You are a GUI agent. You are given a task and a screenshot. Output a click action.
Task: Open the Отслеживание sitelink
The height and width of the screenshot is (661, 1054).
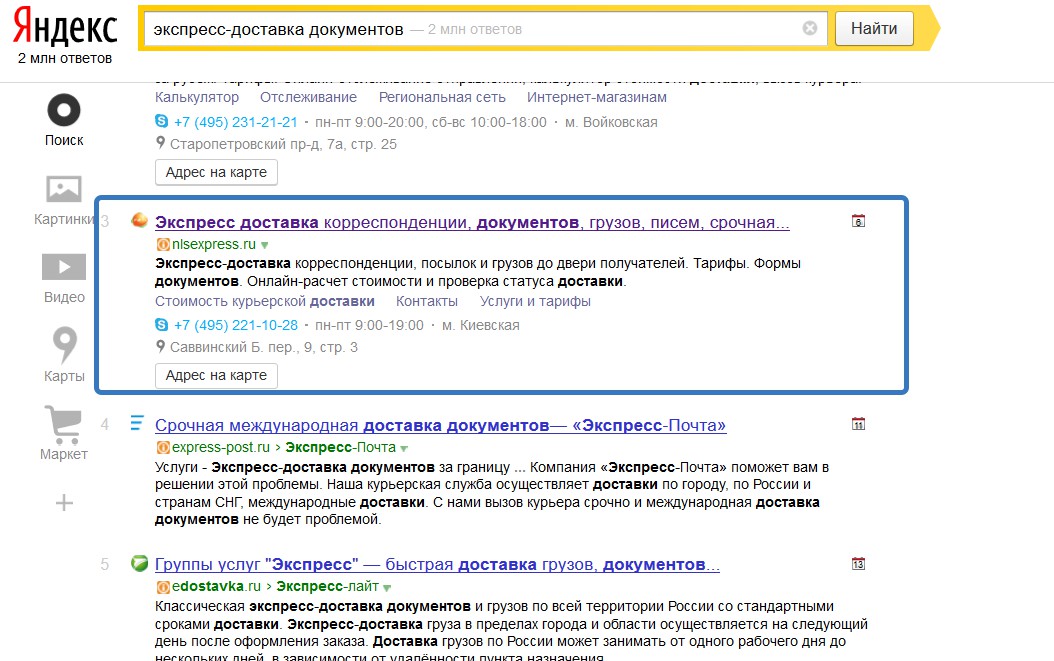click(309, 97)
